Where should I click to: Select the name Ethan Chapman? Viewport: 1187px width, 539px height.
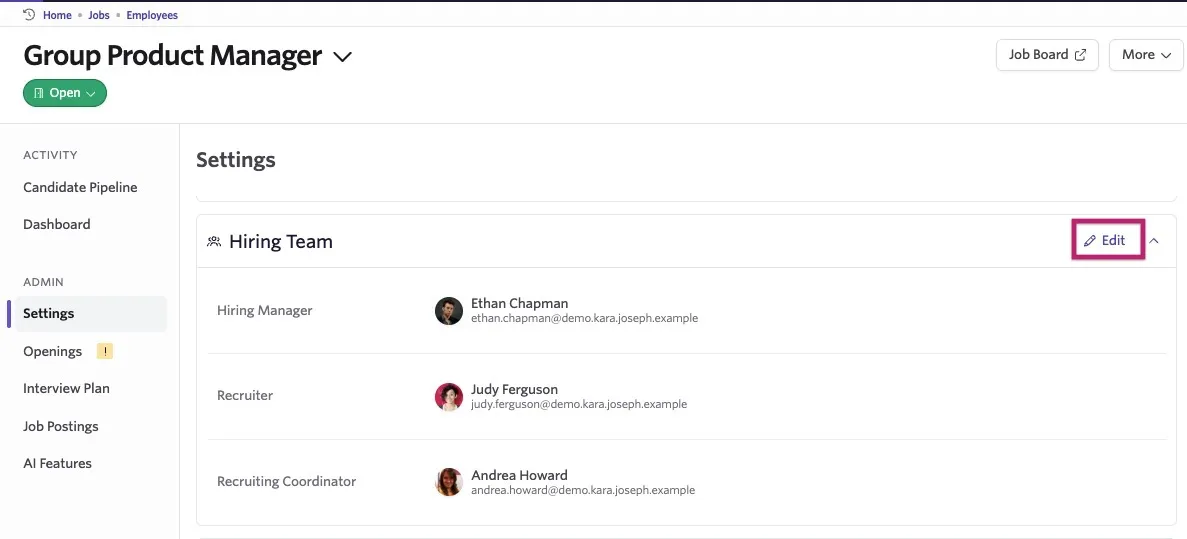pyautogui.click(x=519, y=304)
